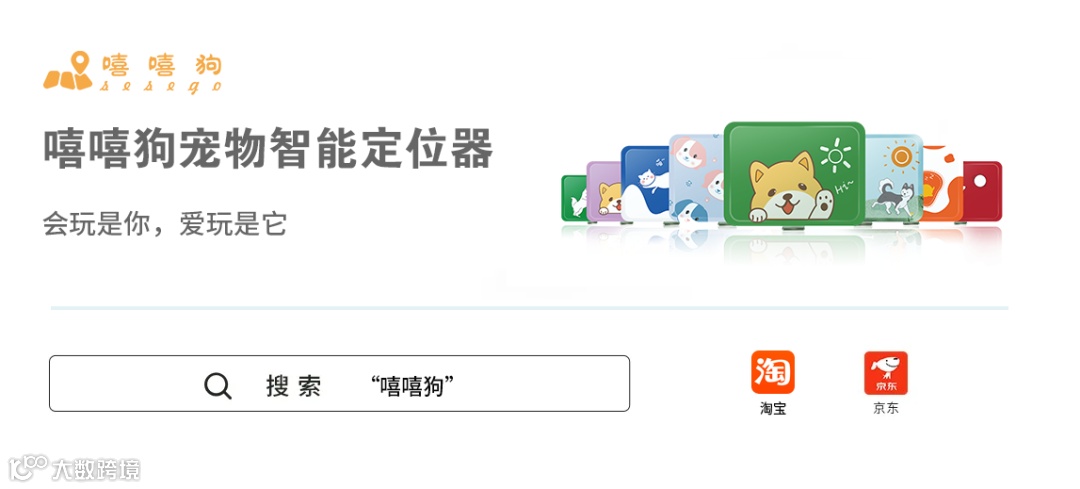
Task: Click the JD red dog app icon
Action: (x=886, y=373)
